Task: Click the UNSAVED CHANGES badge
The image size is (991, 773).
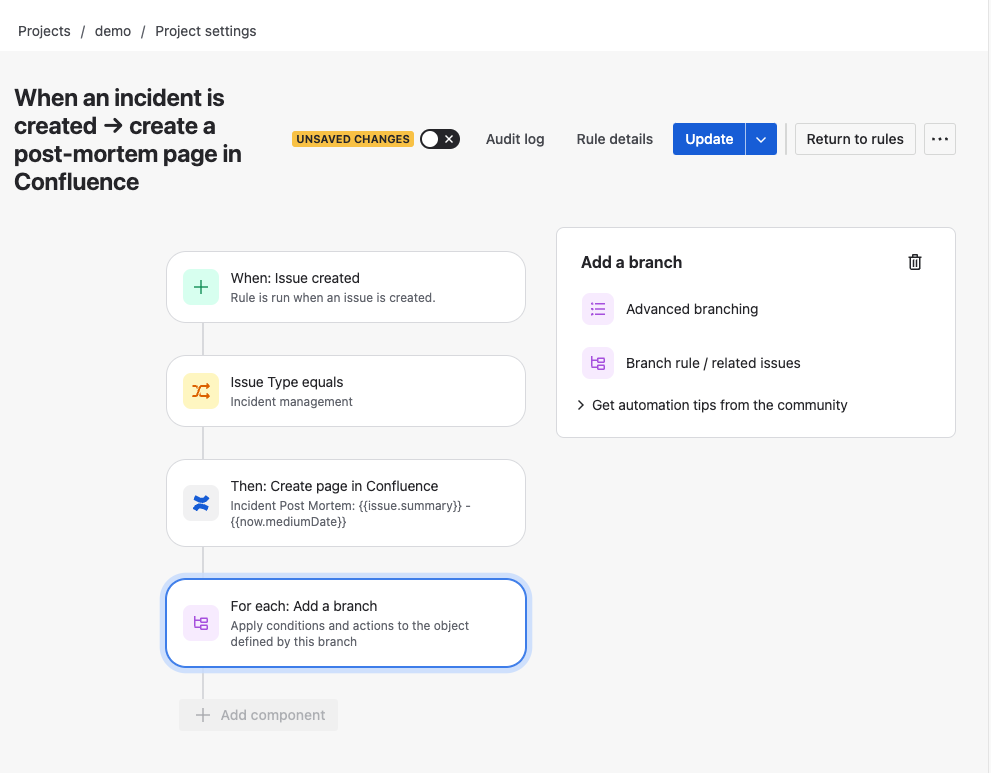Action: pos(353,139)
